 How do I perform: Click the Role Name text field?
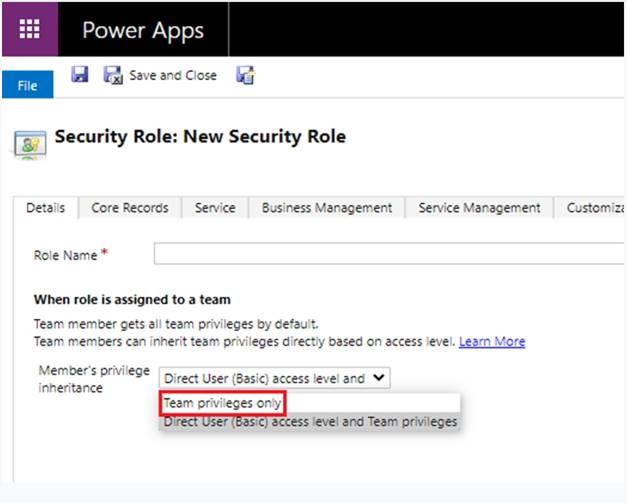coord(390,255)
